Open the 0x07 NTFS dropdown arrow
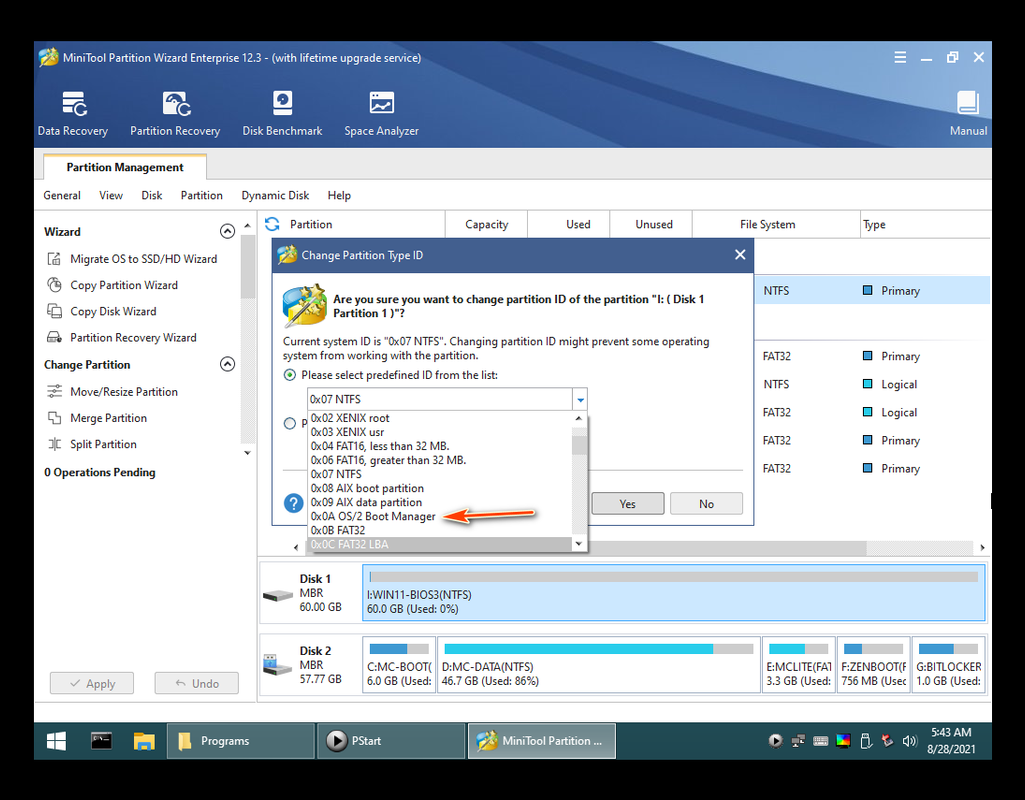Viewport: 1025px width, 800px height. 580,399
